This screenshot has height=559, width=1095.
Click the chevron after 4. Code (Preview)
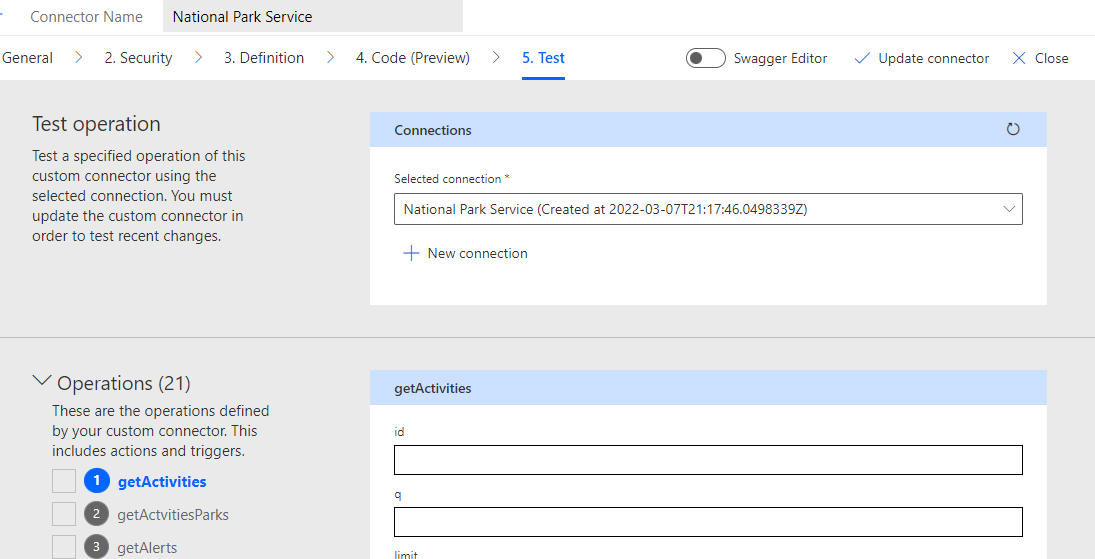point(496,57)
